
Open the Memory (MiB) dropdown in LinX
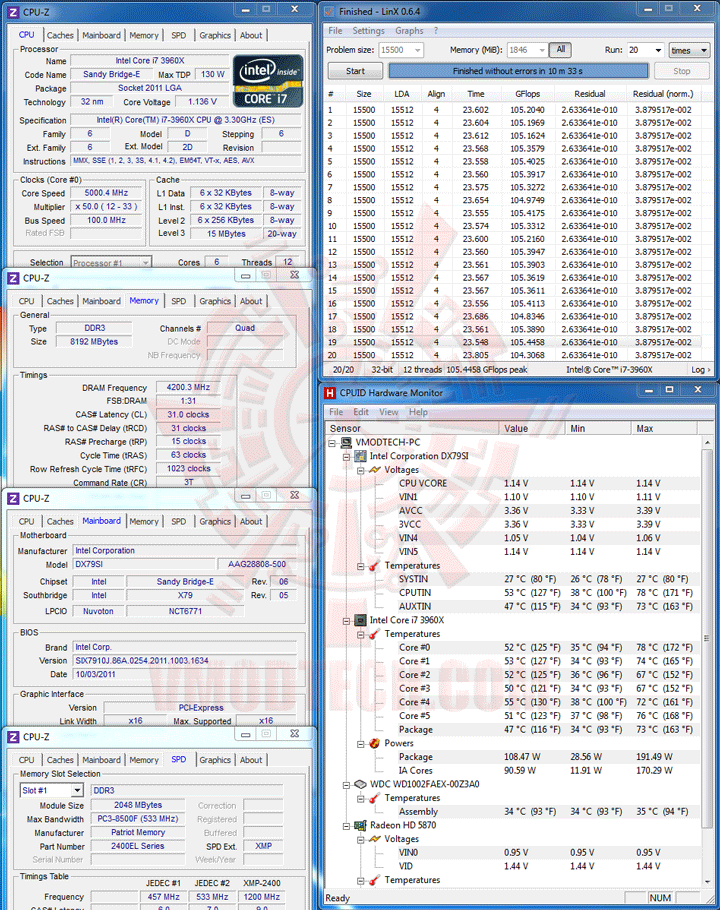coord(542,50)
